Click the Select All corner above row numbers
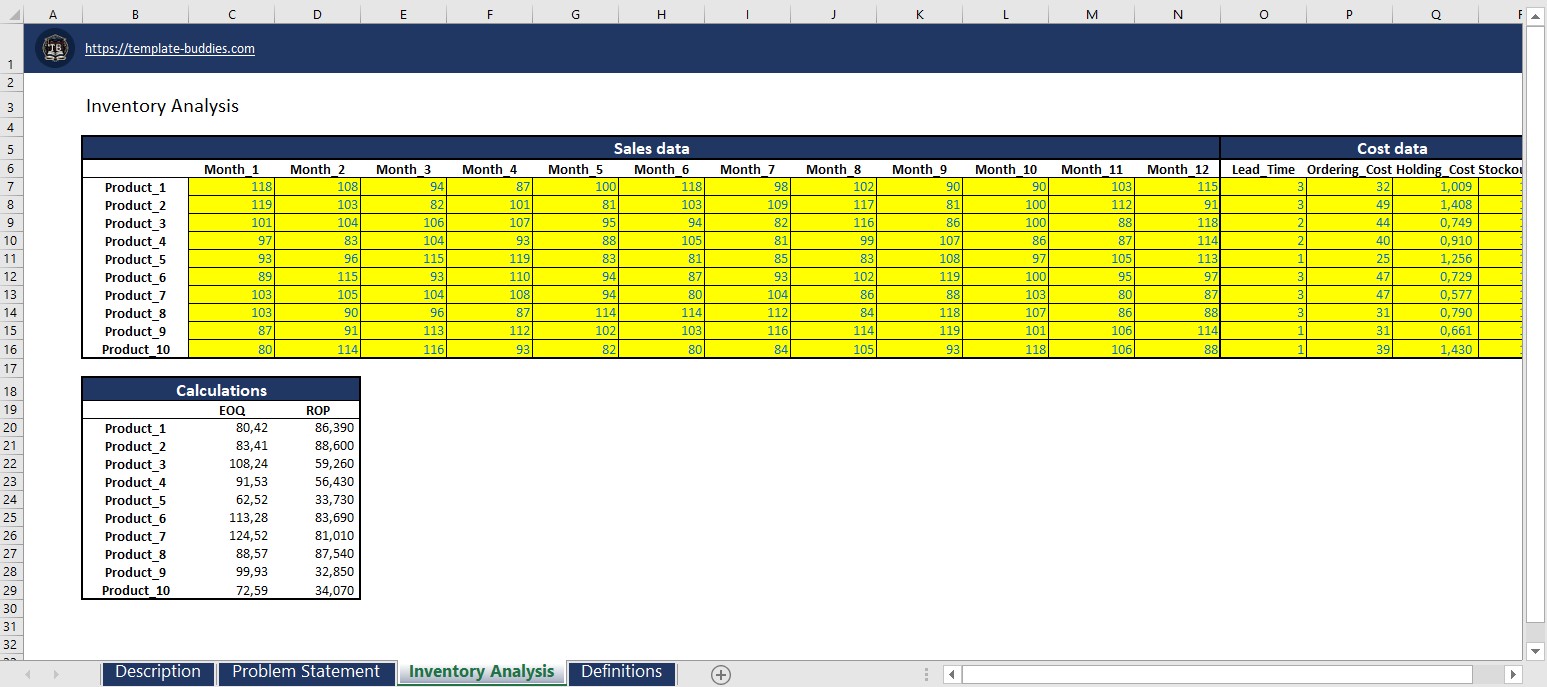1547x687 pixels. coord(12,14)
